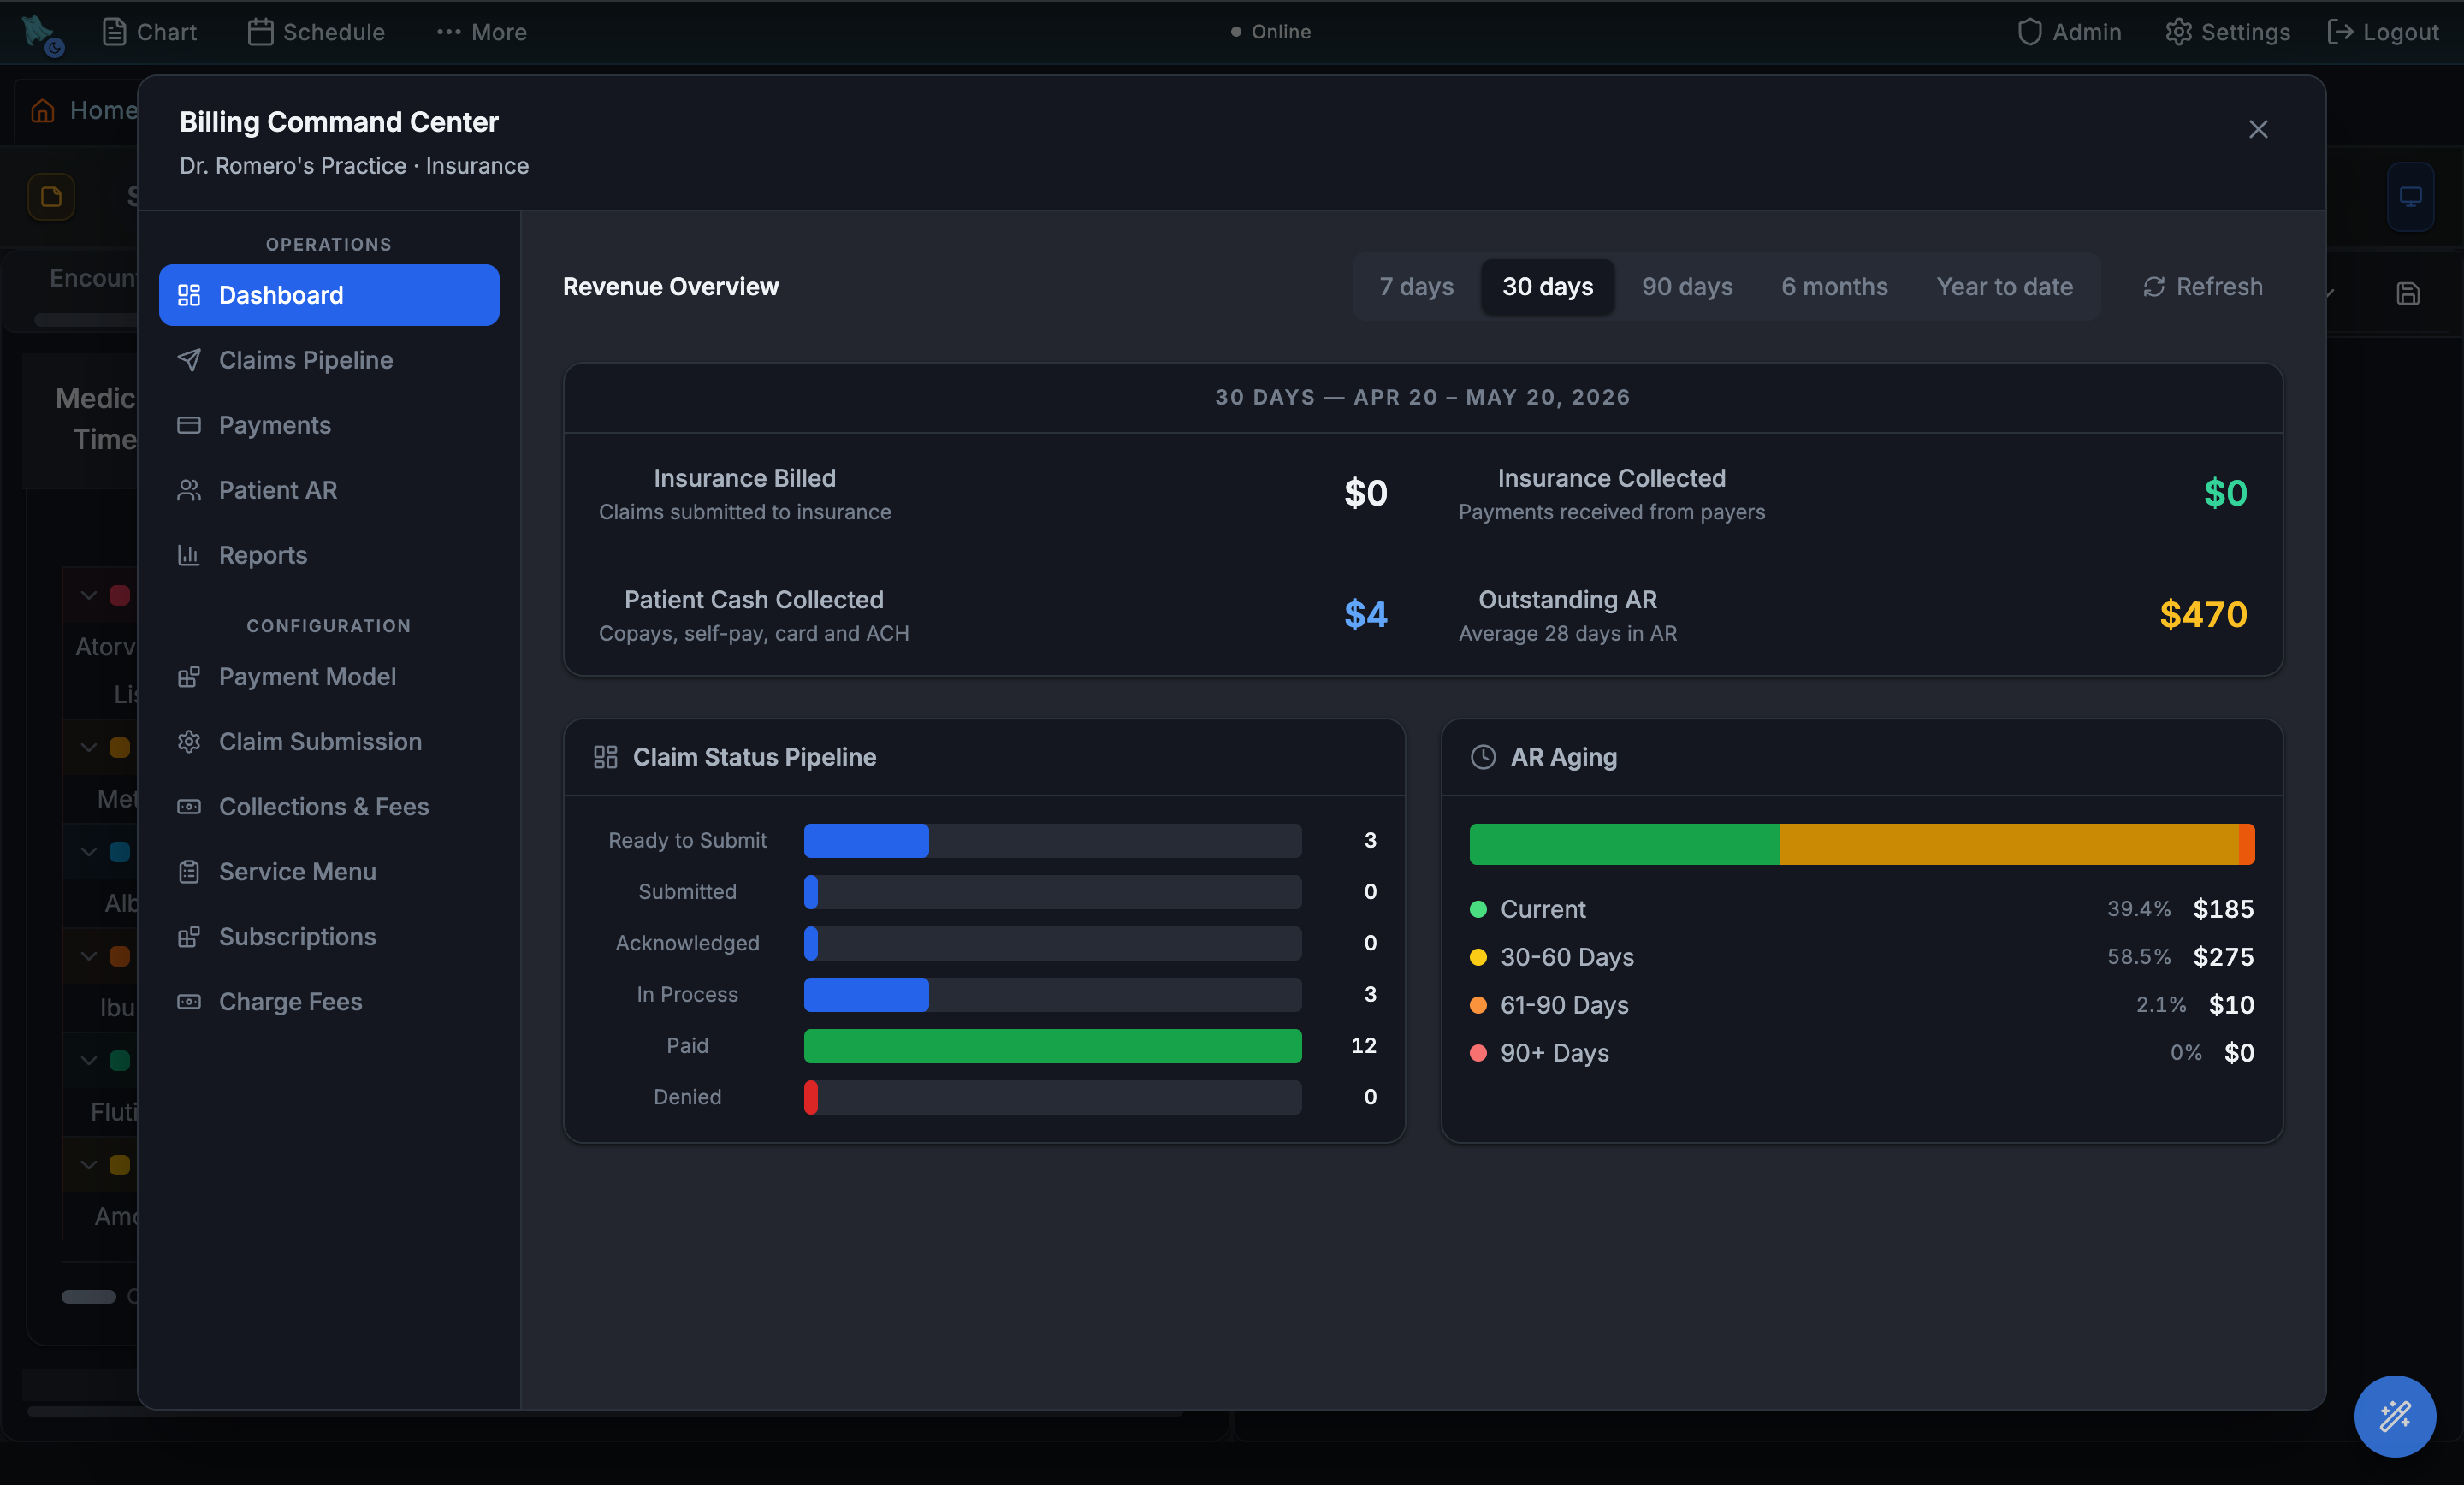
Task: Open Settings from the top bar
Action: (x=2227, y=32)
